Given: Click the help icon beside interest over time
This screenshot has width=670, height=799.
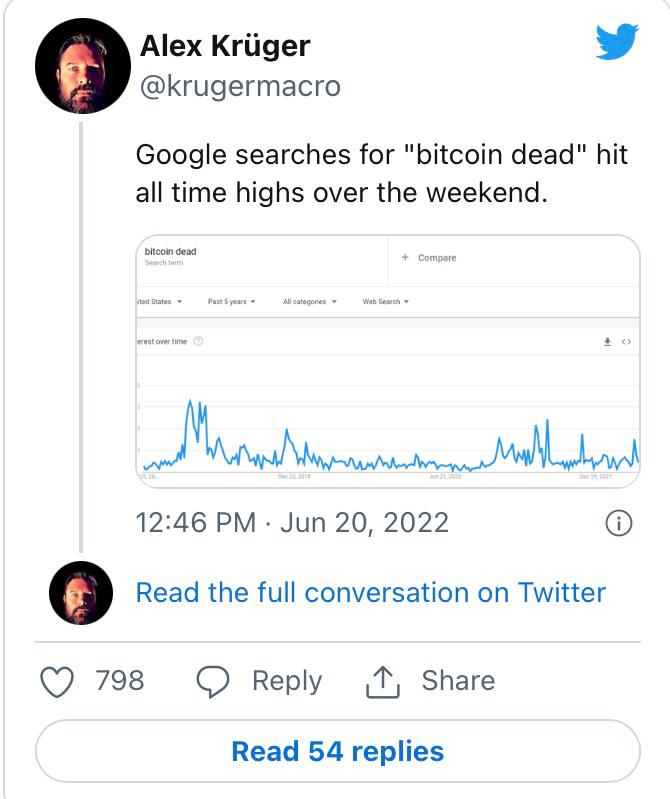Looking at the screenshot, I should pyautogui.click(x=198, y=342).
